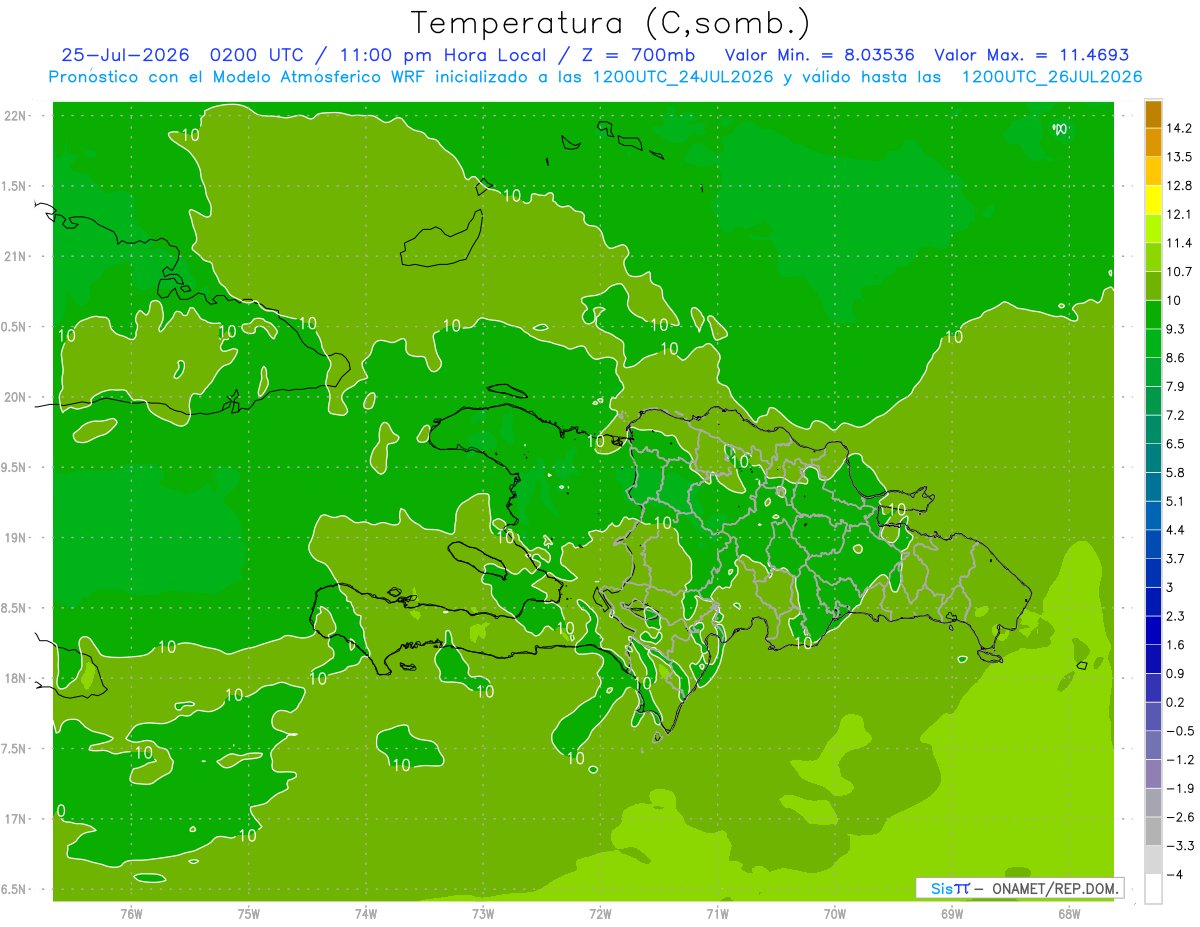The image size is (1200, 927).
Task: Click the 12.8 value on the color scale
Action: [1179, 186]
